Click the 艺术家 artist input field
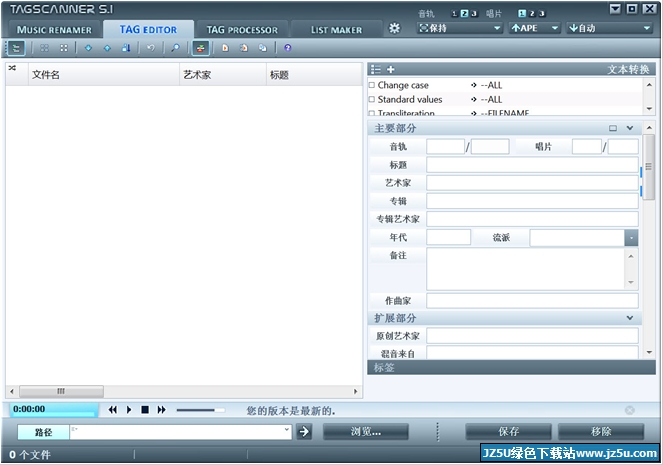663x465 pixels. [x=532, y=183]
